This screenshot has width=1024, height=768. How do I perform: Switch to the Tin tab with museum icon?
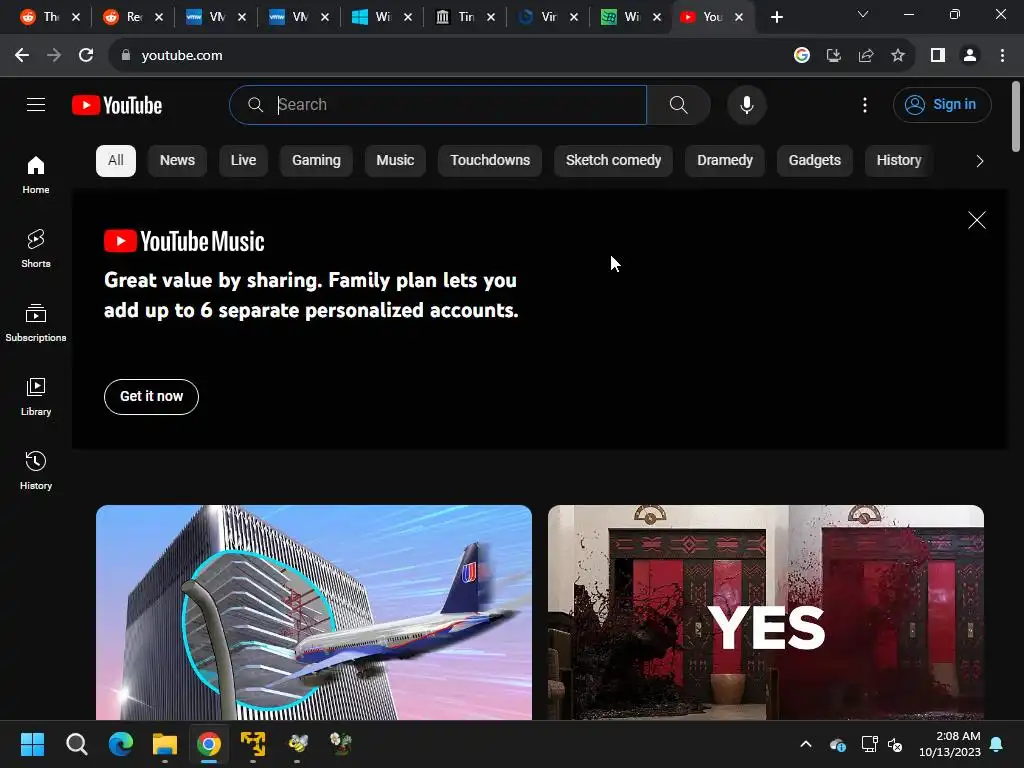click(x=464, y=17)
